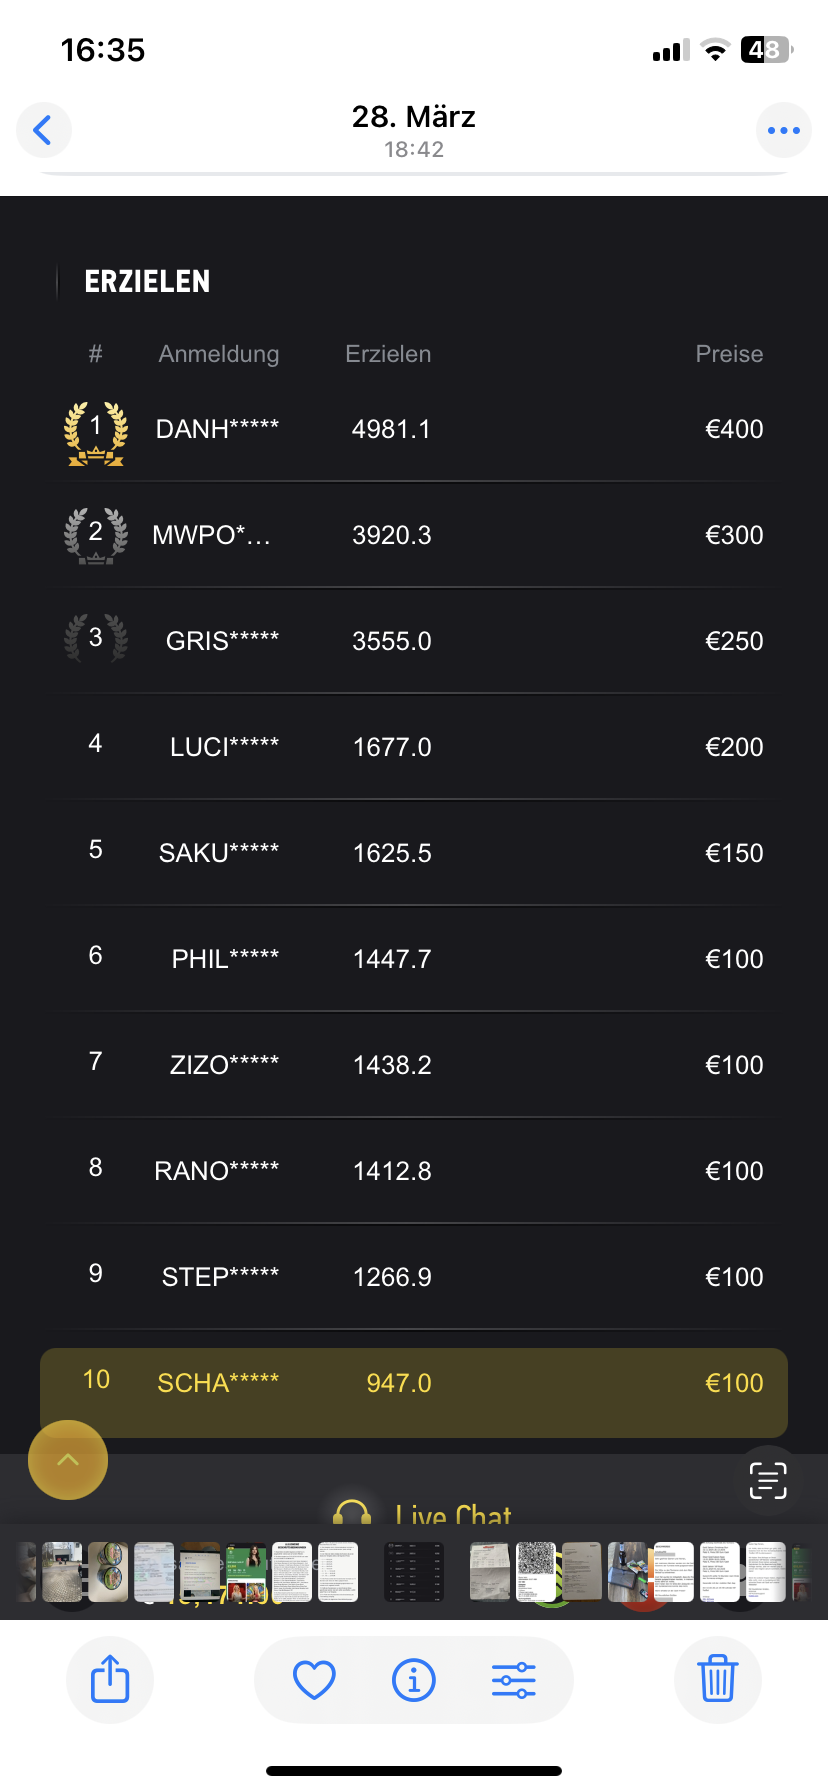Open the three-dot more options menu

point(783,130)
